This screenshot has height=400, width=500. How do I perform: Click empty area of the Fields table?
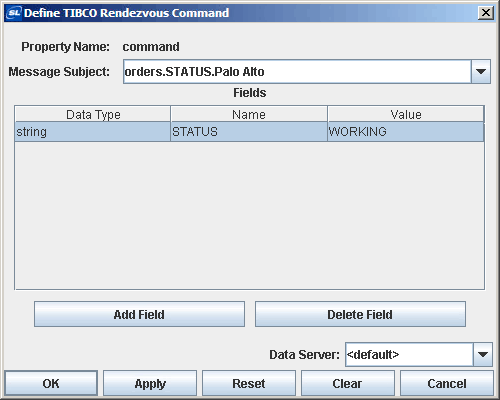249,215
